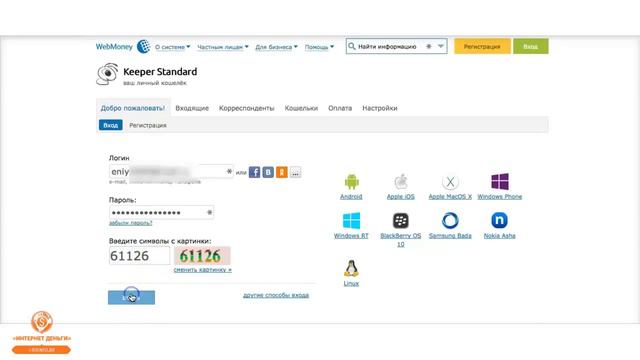Open the Регистрация sub-tab
Screen dimensions: 640x360
[148, 125]
